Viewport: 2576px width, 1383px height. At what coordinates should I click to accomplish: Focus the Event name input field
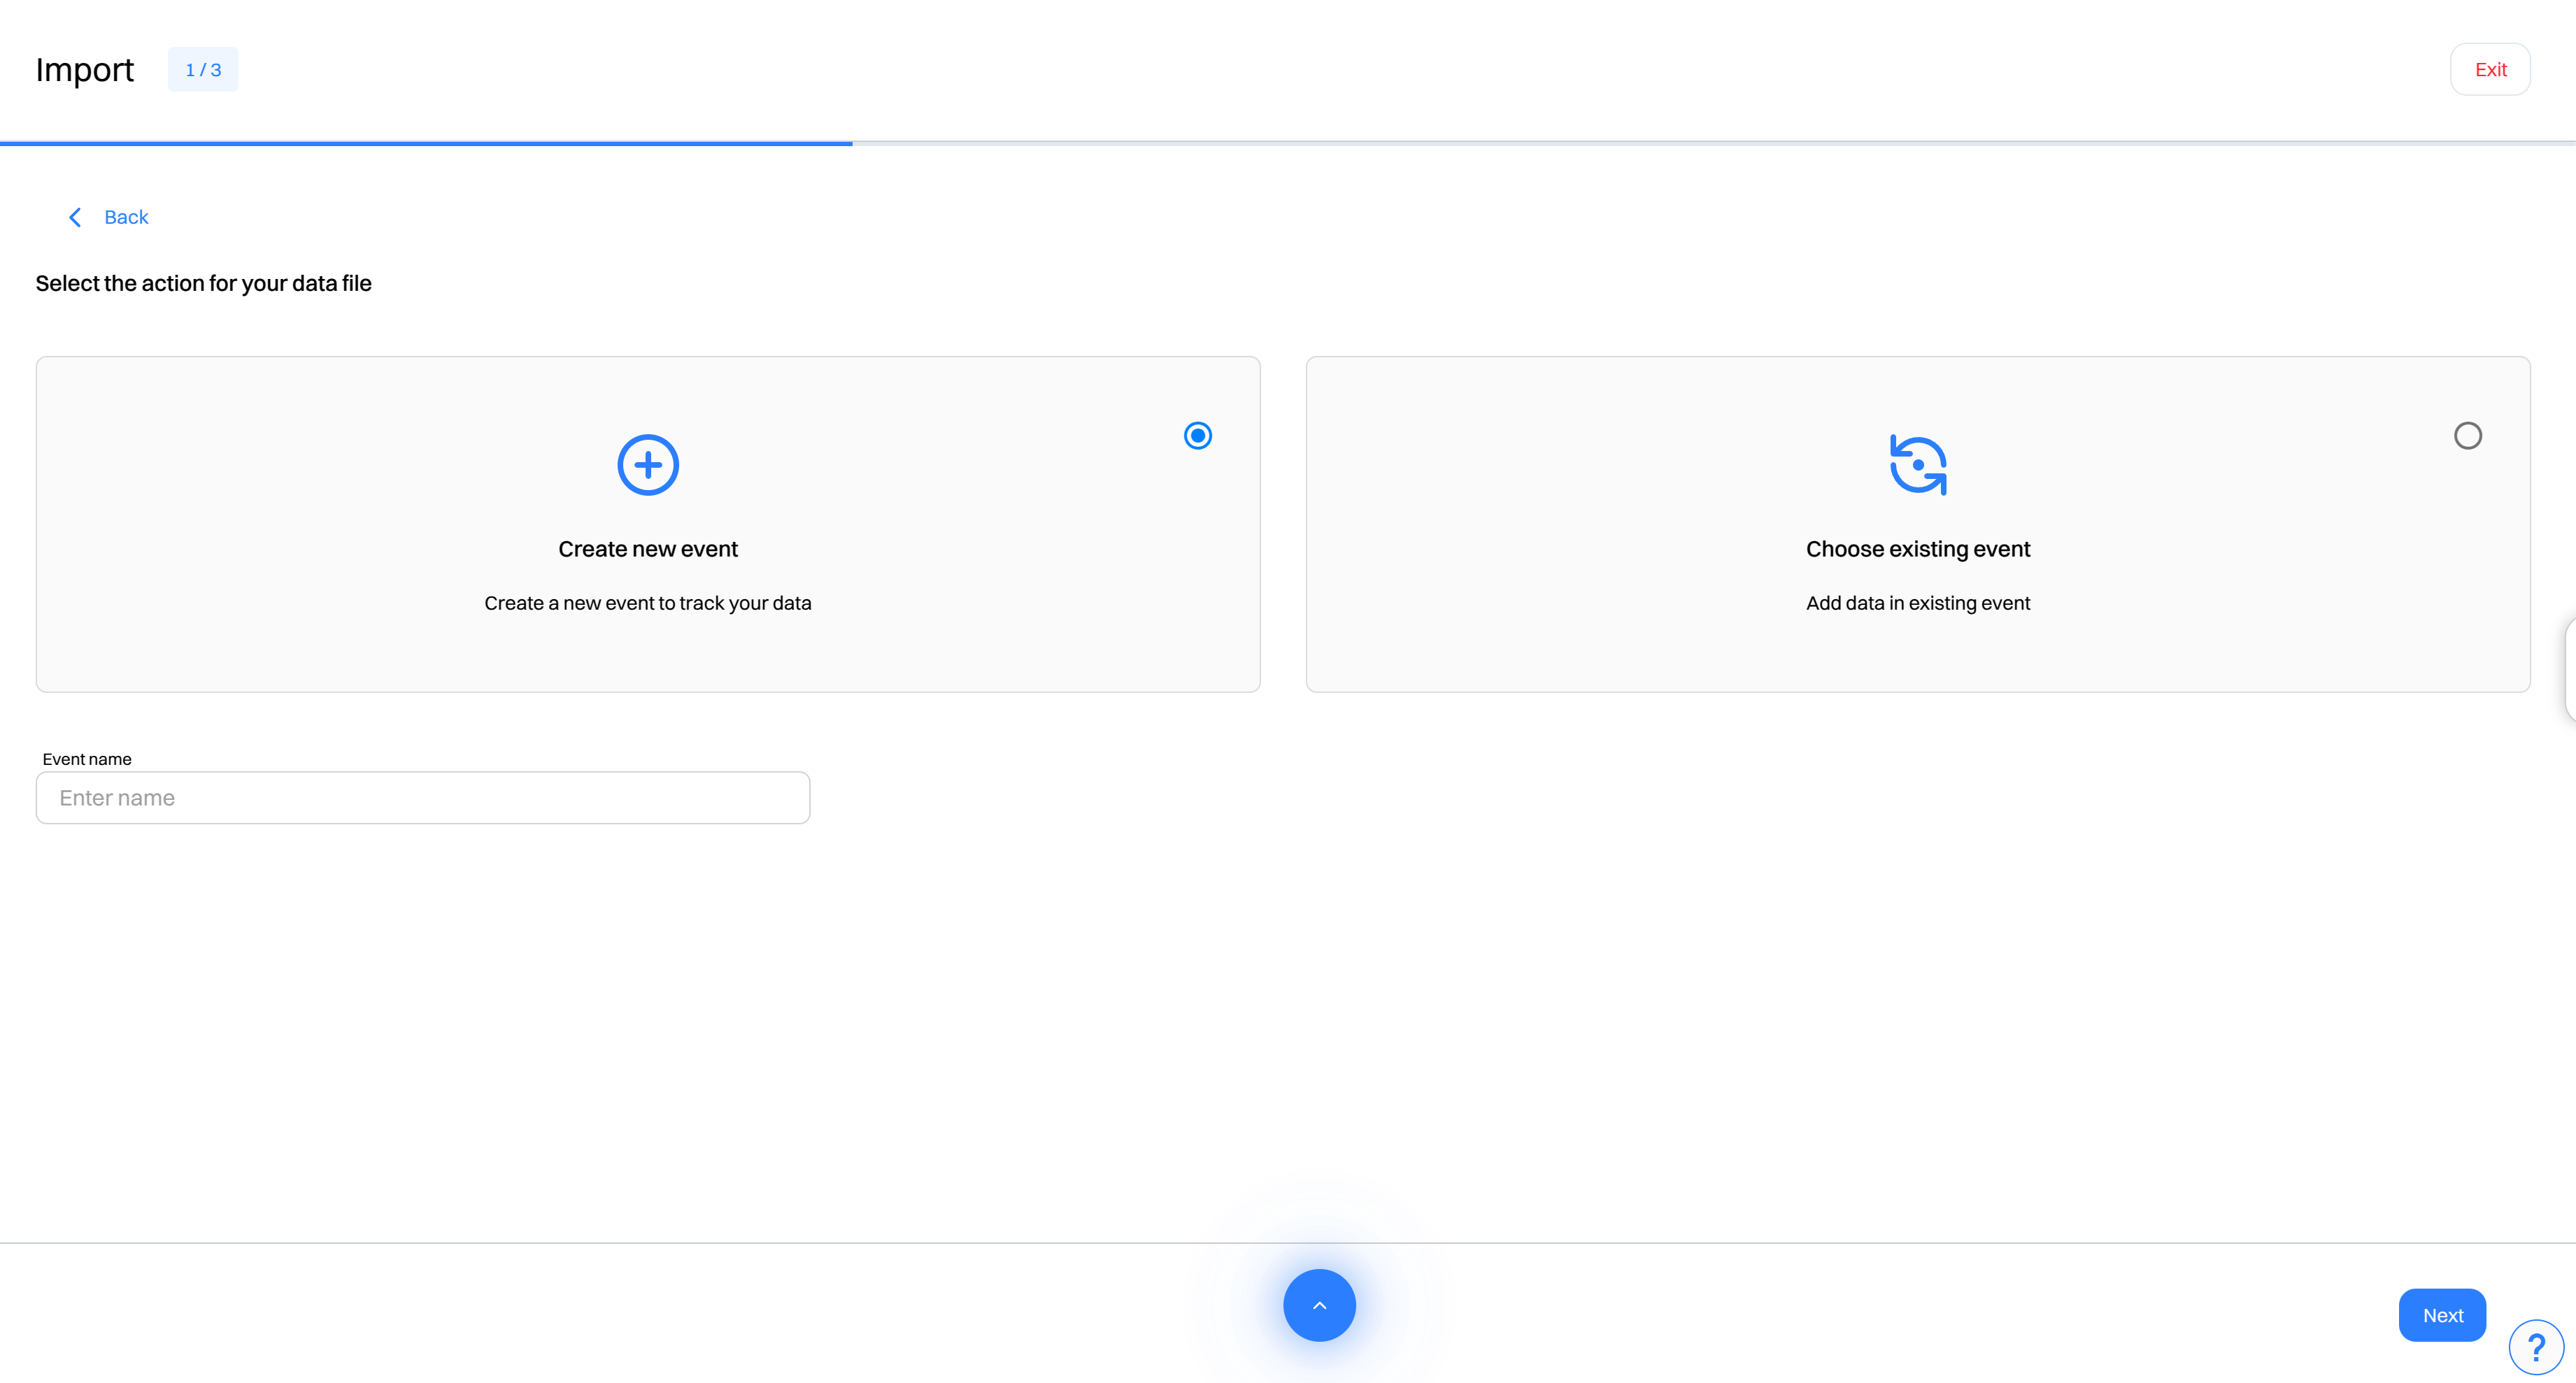(x=423, y=798)
